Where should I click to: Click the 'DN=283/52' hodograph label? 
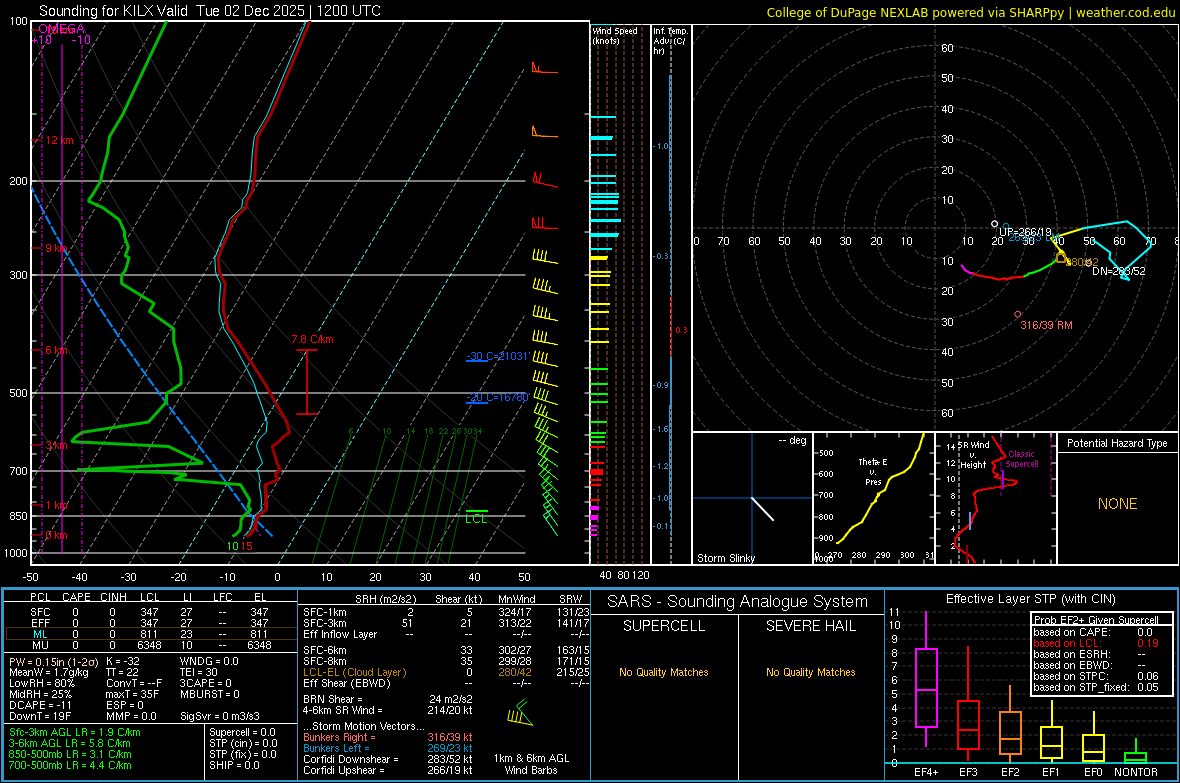point(1118,271)
